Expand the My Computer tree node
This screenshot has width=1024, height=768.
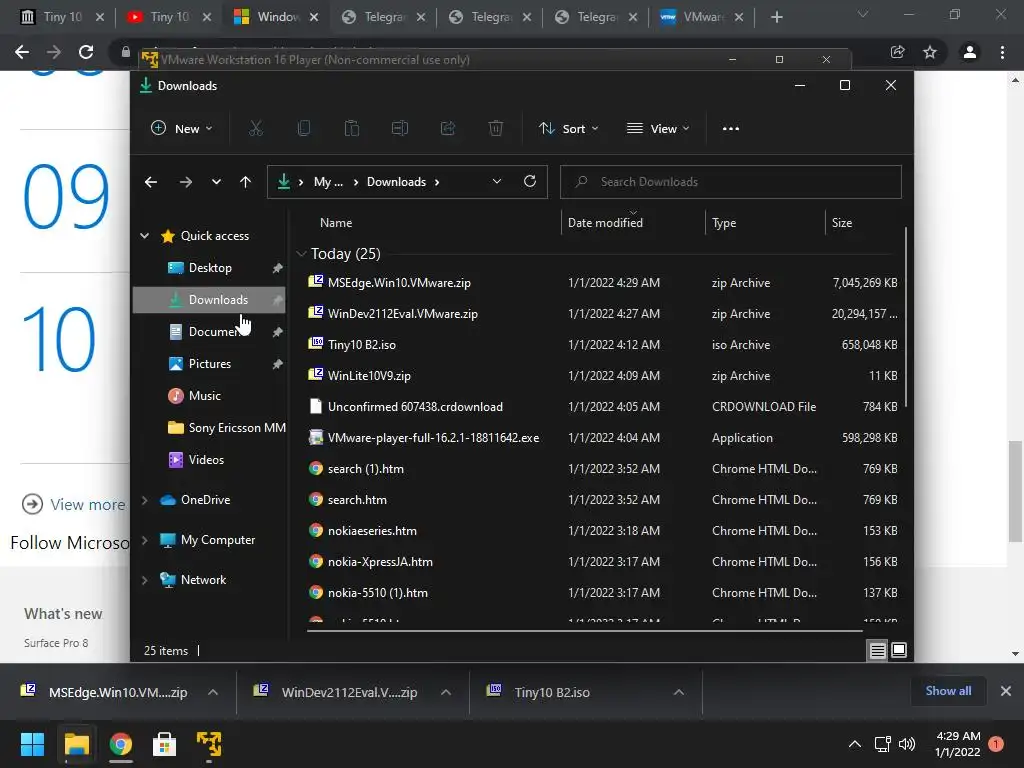[x=144, y=540]
